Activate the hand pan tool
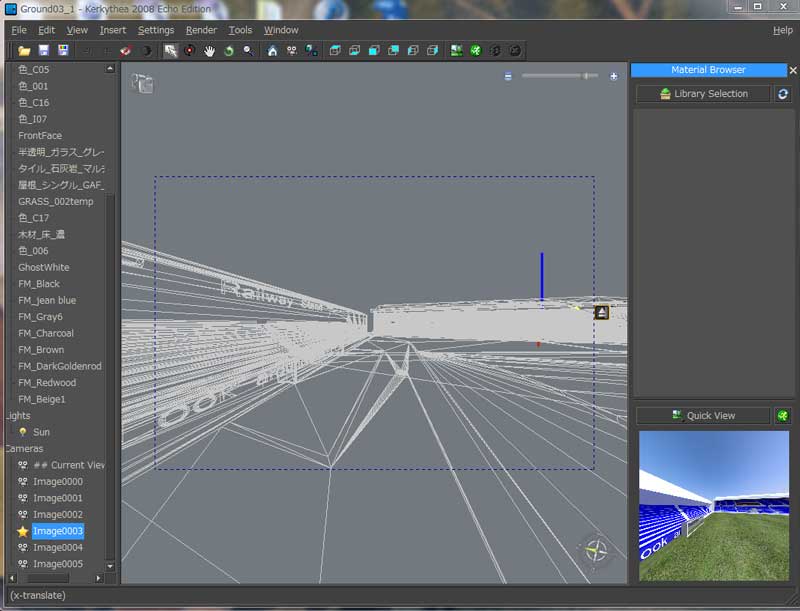The width and height of the screenshot is (800, 611). coord(210,50)
